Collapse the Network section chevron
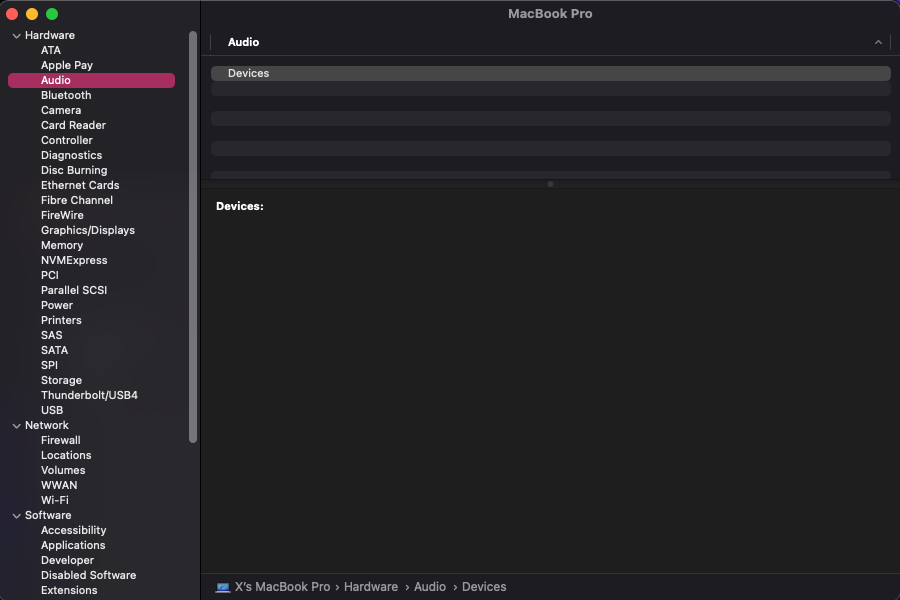Image resolution: width=900 pixels, height=600 pixels. click(x=17, y=425)
